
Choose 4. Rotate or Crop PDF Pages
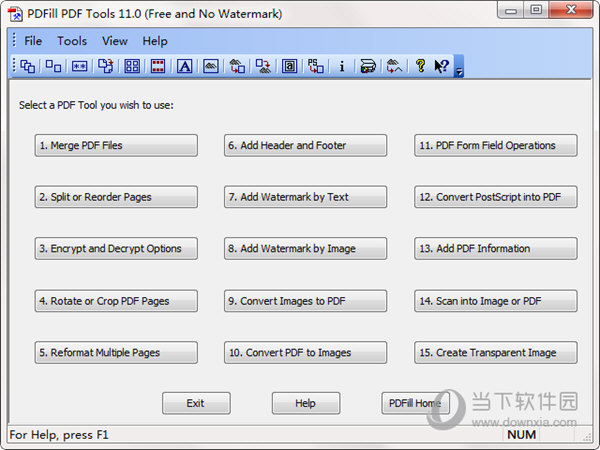(116, 301)
